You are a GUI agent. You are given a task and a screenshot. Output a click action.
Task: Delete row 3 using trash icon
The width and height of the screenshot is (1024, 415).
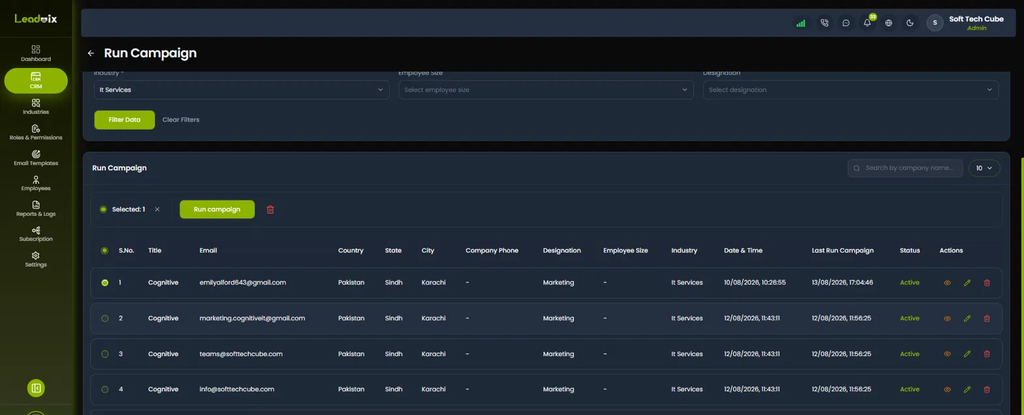click(987, 354)
